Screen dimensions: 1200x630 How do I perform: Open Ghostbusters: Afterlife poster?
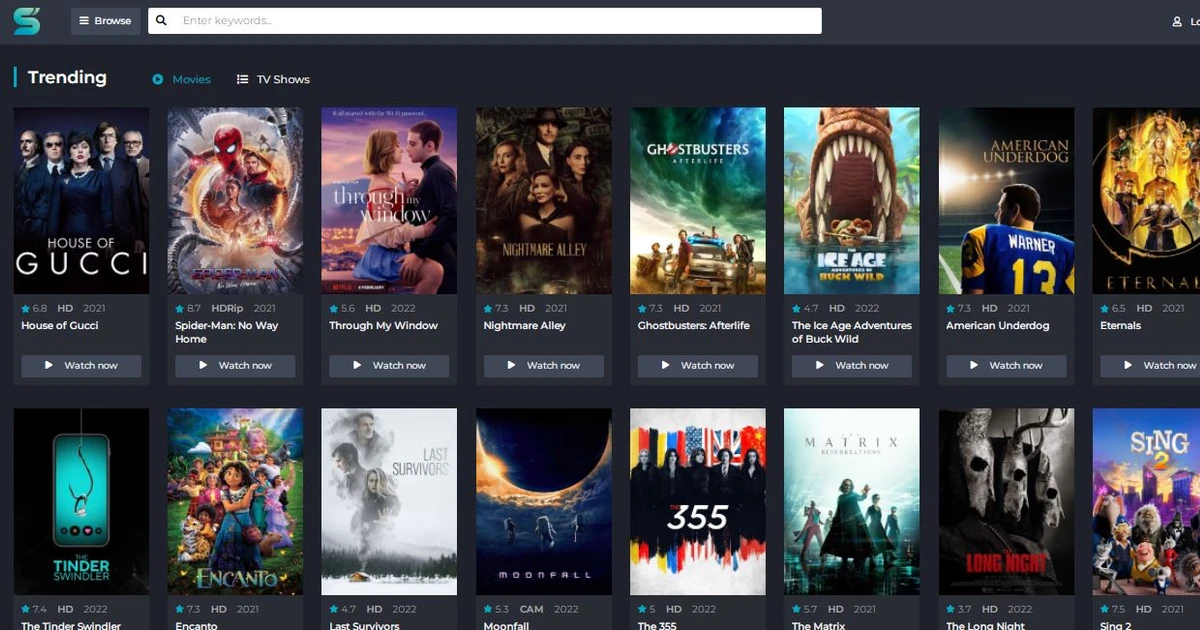click(x=698, y=201)
